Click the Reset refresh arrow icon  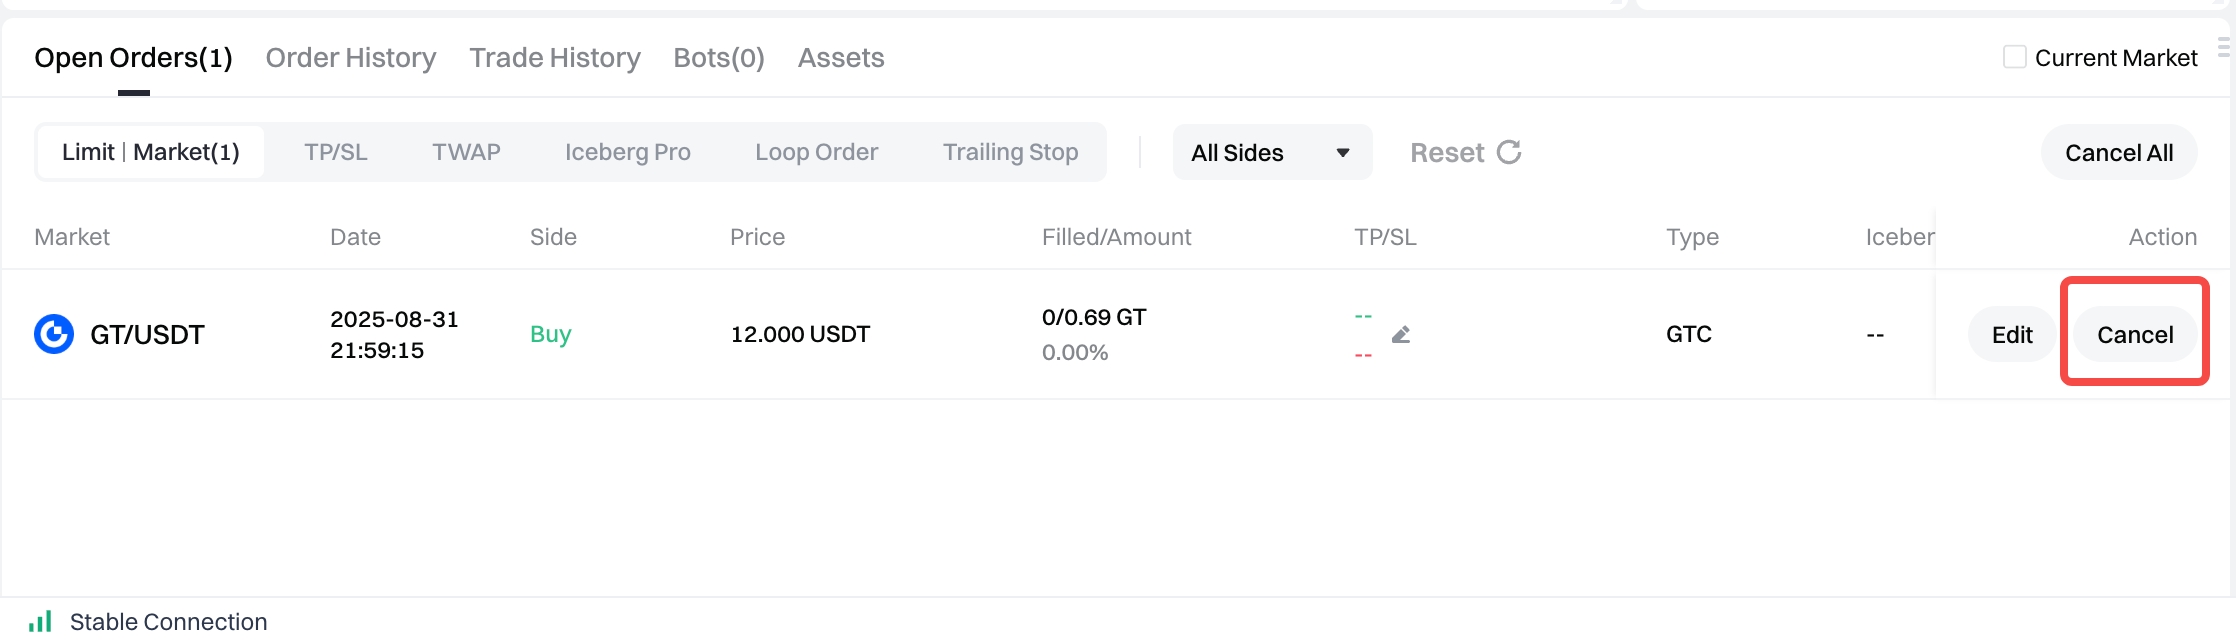1509,152
